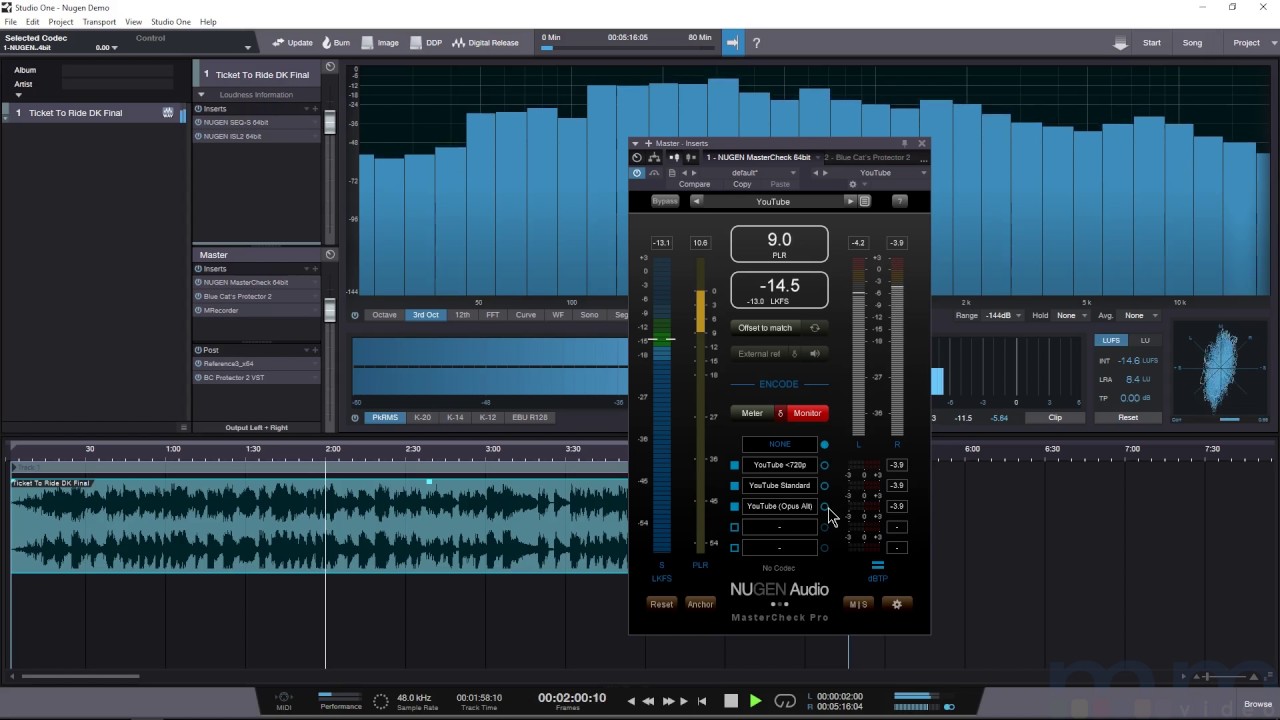Collapse the Loudness Information expander
The width and height of the screenshot is (1280, 720).
[201, 95]
